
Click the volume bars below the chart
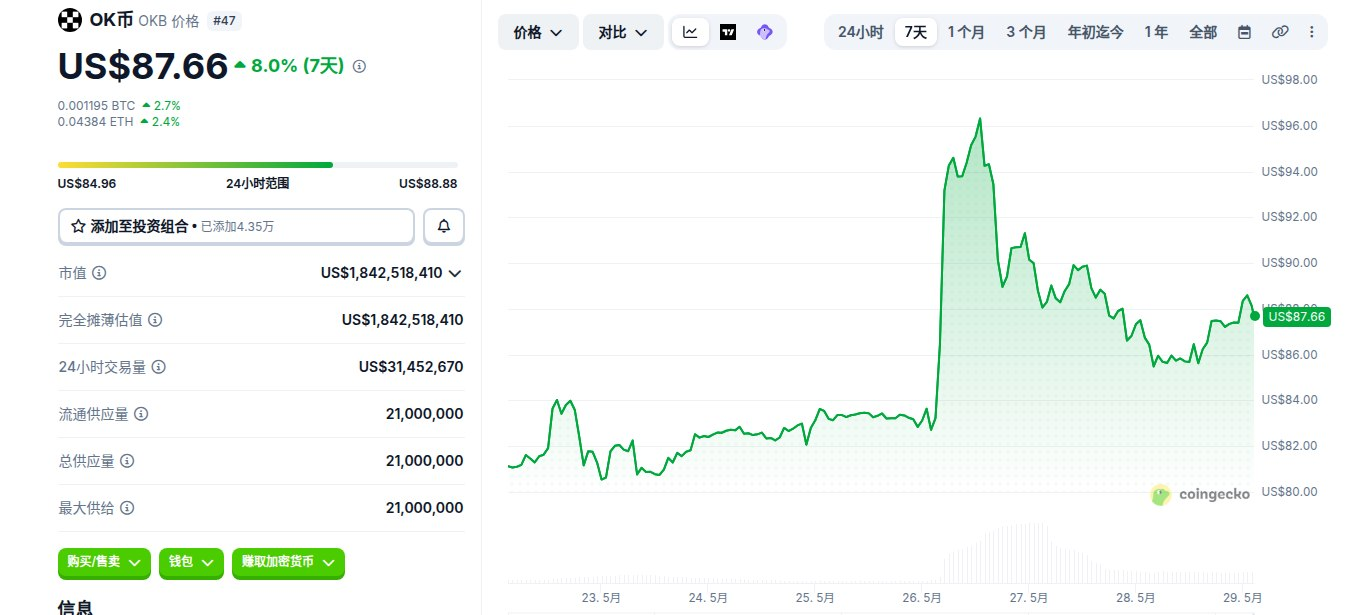880,553
